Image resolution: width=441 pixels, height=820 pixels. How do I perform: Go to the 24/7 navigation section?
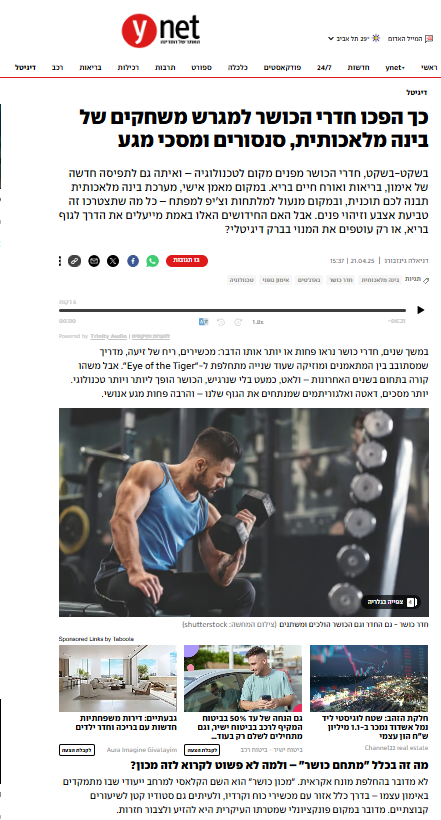(324, 67)
